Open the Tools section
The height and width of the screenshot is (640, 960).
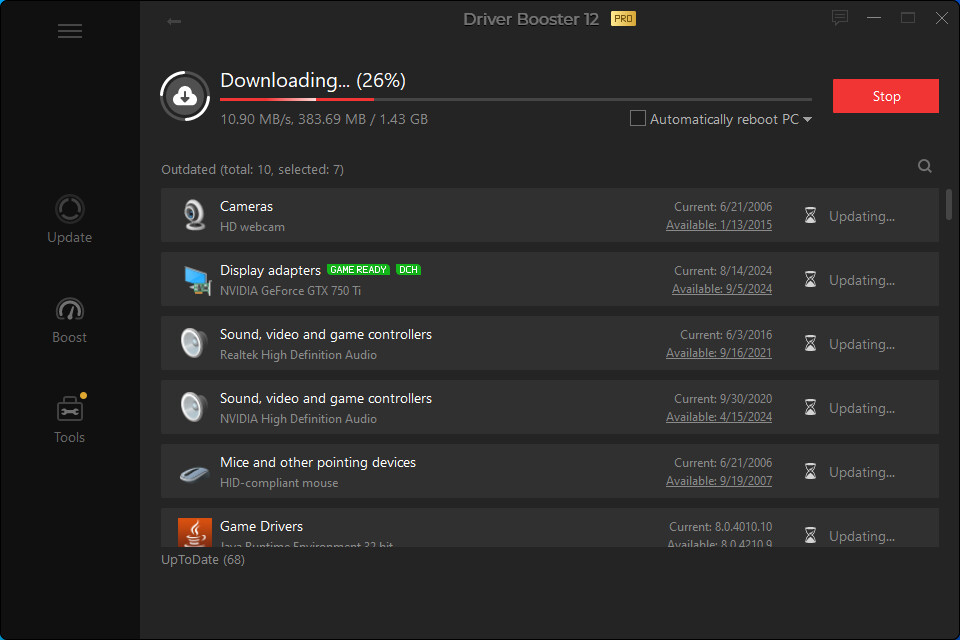tap(70, 420)
